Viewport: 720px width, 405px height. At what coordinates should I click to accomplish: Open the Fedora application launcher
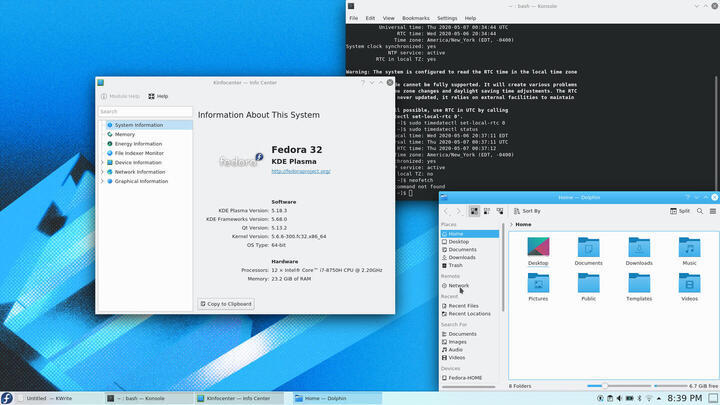tap(6, 398)
